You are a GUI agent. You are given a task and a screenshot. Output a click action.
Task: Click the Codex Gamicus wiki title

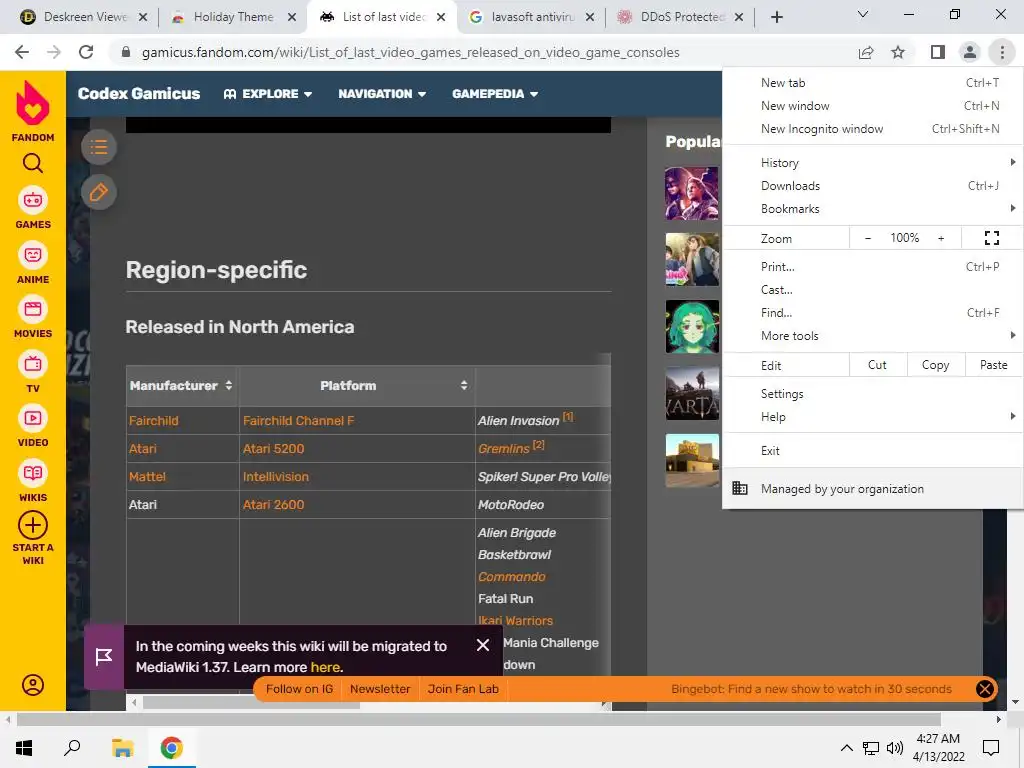point(138,93)
